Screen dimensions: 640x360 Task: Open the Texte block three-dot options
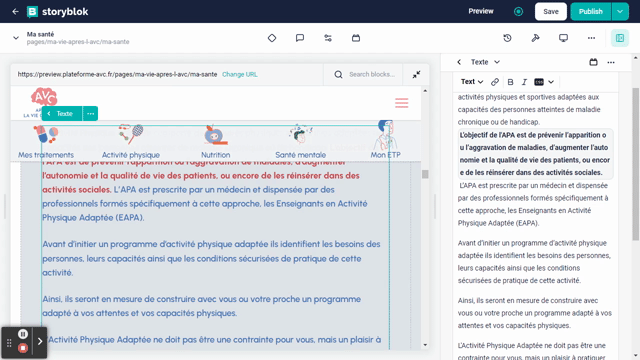[90, 113]
